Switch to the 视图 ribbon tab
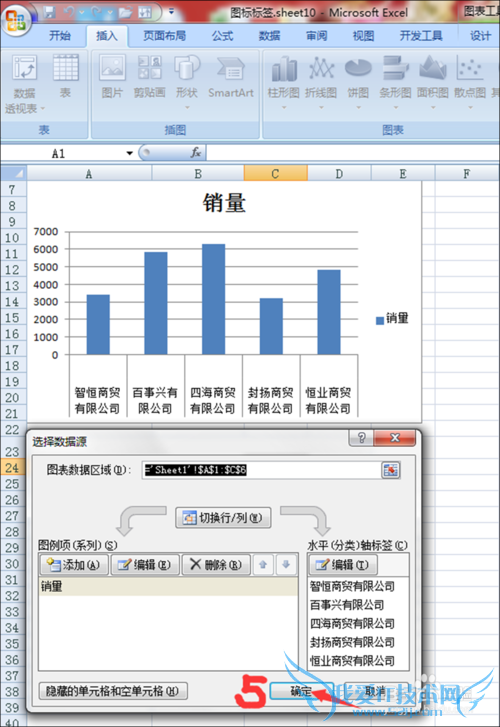Viewport: 500px width, 727px height. 363,36
